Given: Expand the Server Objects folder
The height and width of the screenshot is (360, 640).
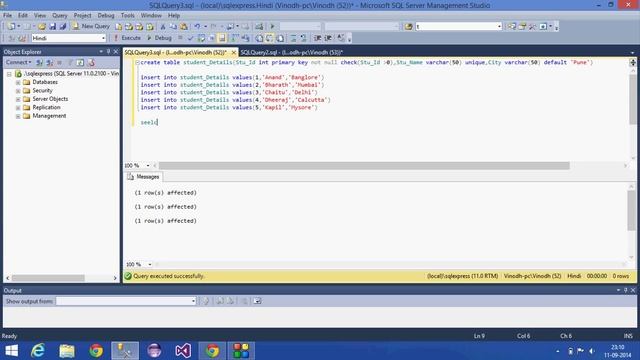Looking at the screenshot, I should (x=18, y=99).
